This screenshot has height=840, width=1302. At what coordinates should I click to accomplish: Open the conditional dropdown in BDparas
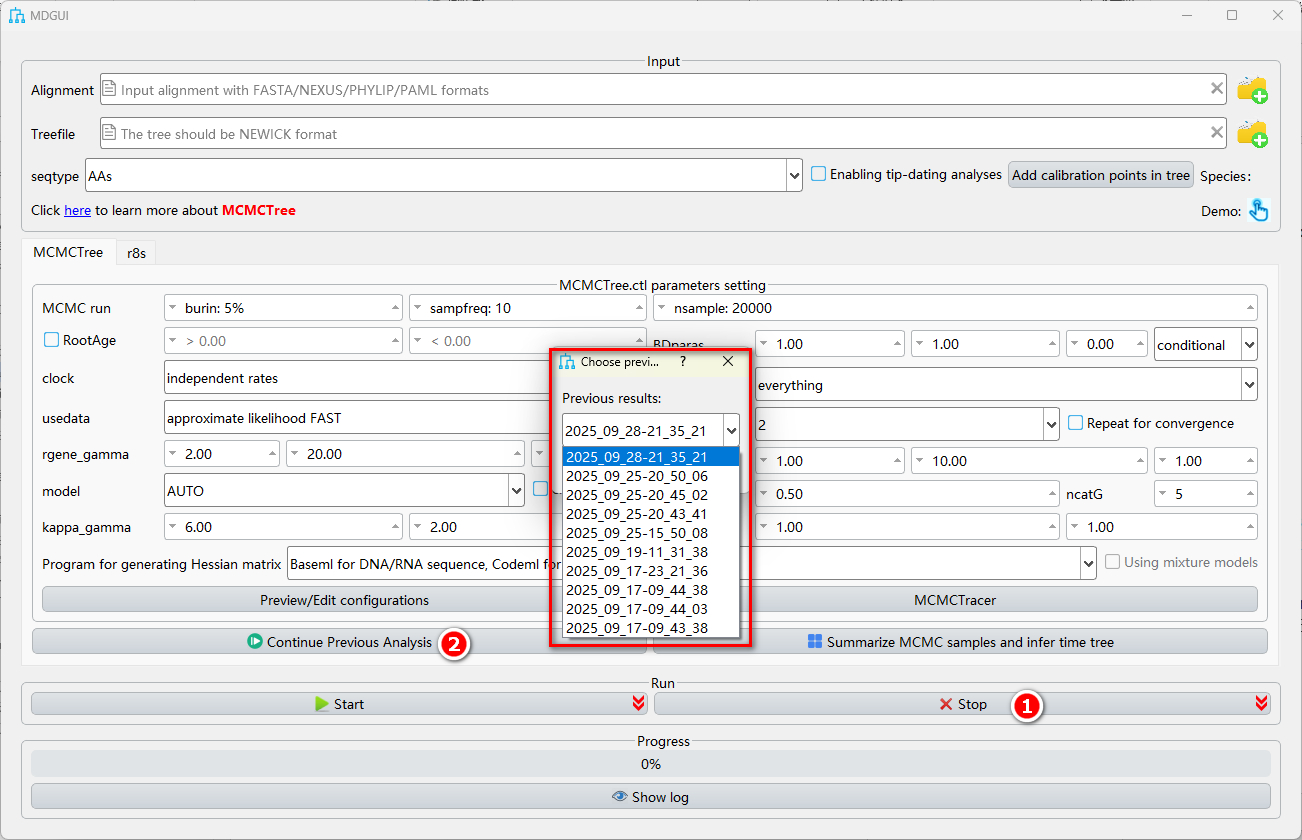(1248, 345)
